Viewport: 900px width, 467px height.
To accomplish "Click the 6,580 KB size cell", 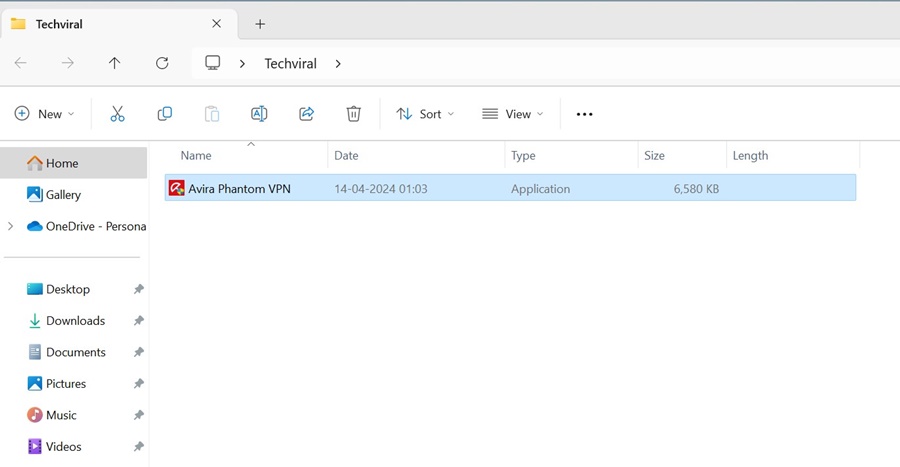I will [x=696, y=189].
